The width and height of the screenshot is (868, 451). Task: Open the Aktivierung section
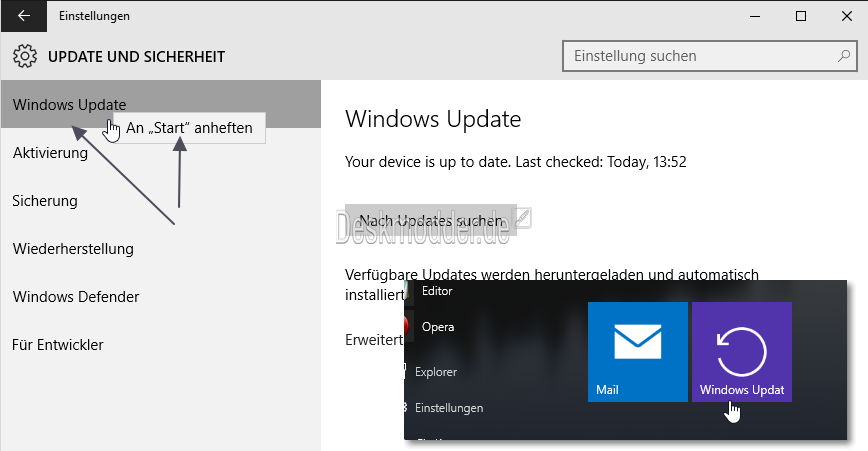coord(50,153)
